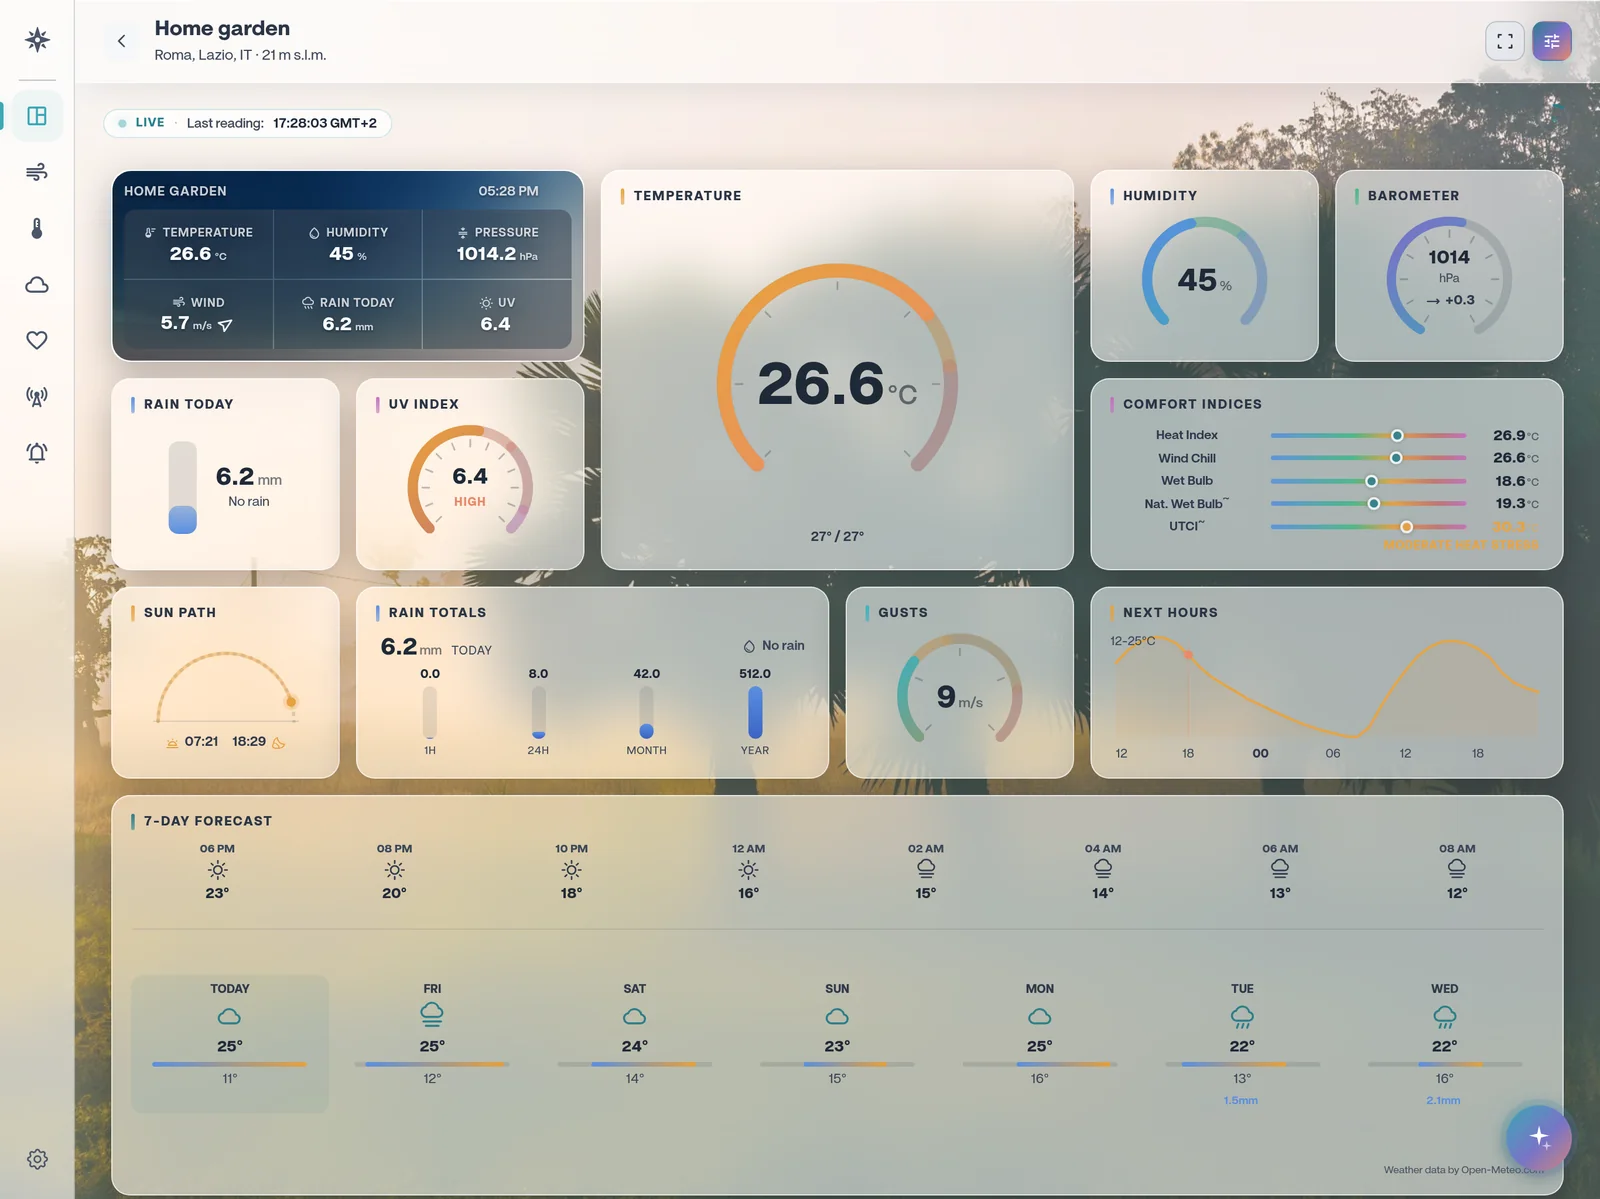Screen dimensions: 1600x1199
Task: Open the wind section in sidebar
Action: pos(37,172)
